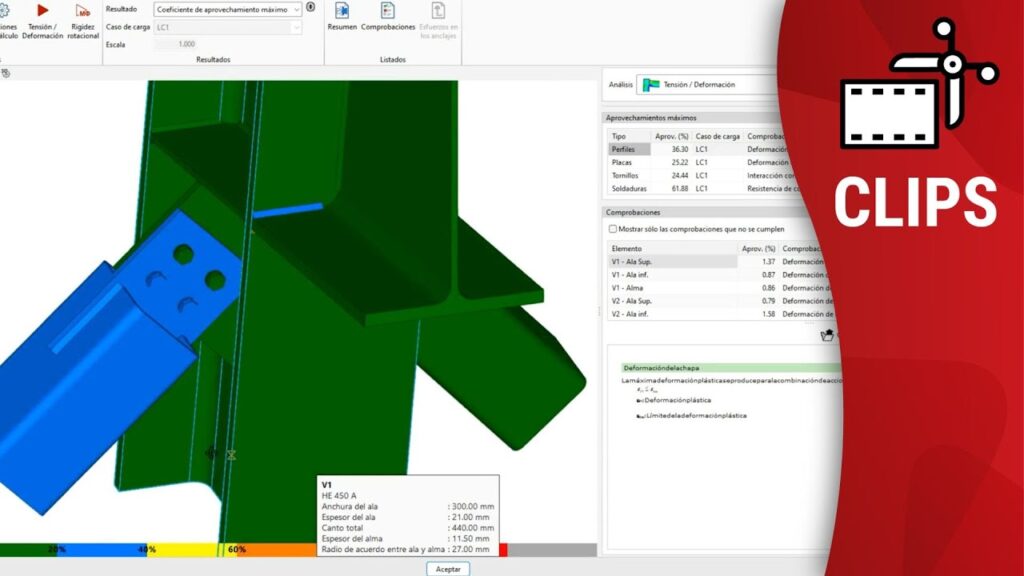The width and height of the screenshot is (1024, 576).
Task: Select the Perfiles row in Aprovechamientos máximos
Action: [629, 149]
